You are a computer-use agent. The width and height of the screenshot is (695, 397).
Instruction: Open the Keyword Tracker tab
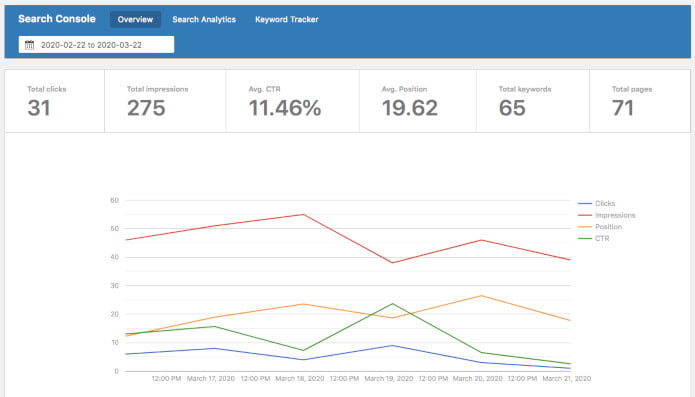[x=287, y=19]
